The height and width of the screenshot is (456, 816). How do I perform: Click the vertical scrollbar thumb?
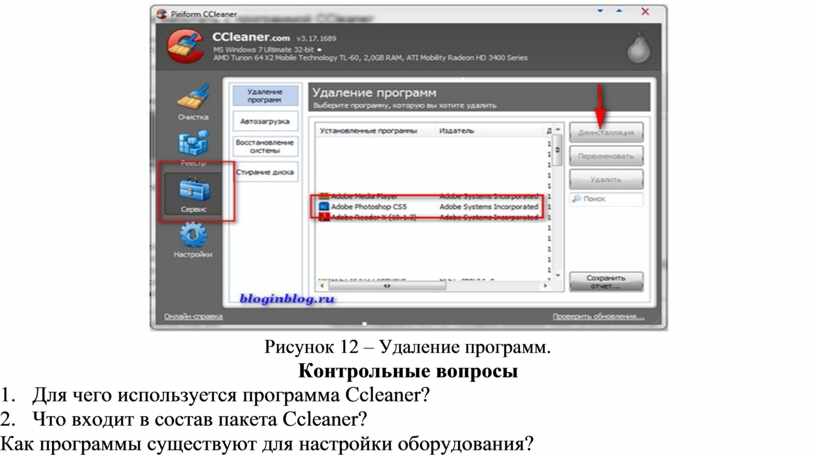click(558, 150)
